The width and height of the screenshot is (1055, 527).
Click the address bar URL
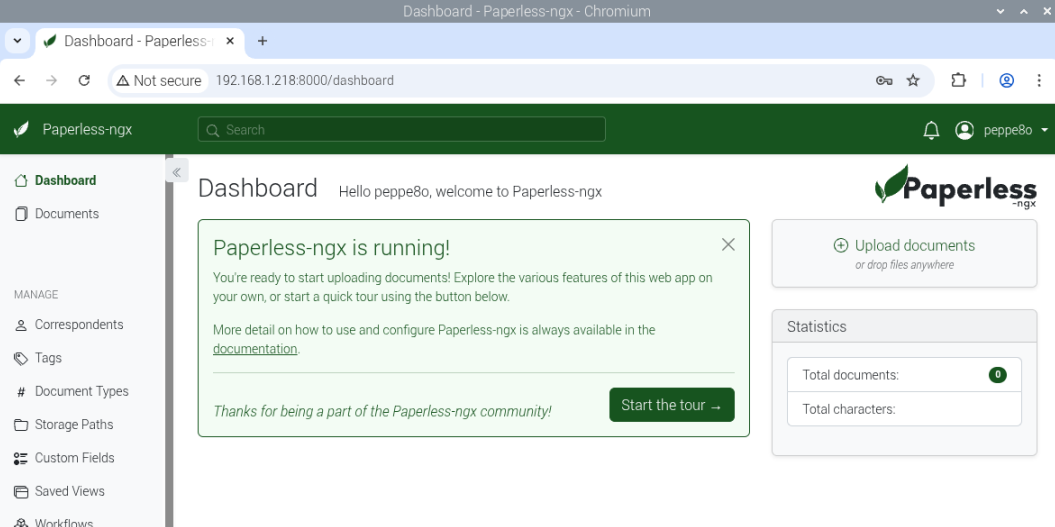pyautogui.click(x=305, y=81)
